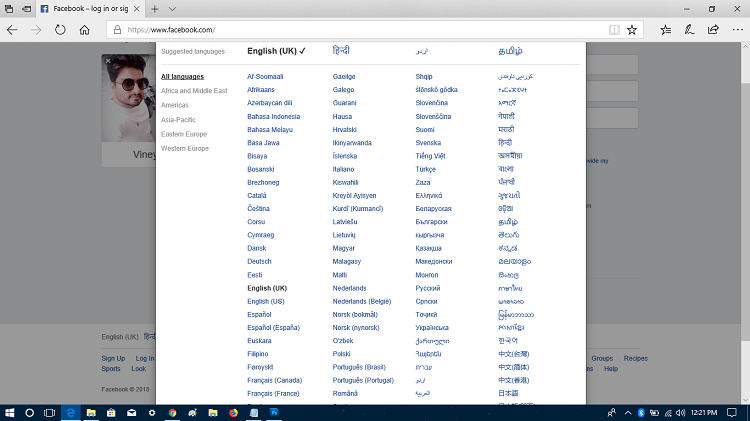This screenshot has width=750, height=421.
Task: Choose Tiếng Việt language
Action: click(x=430, y=156)
